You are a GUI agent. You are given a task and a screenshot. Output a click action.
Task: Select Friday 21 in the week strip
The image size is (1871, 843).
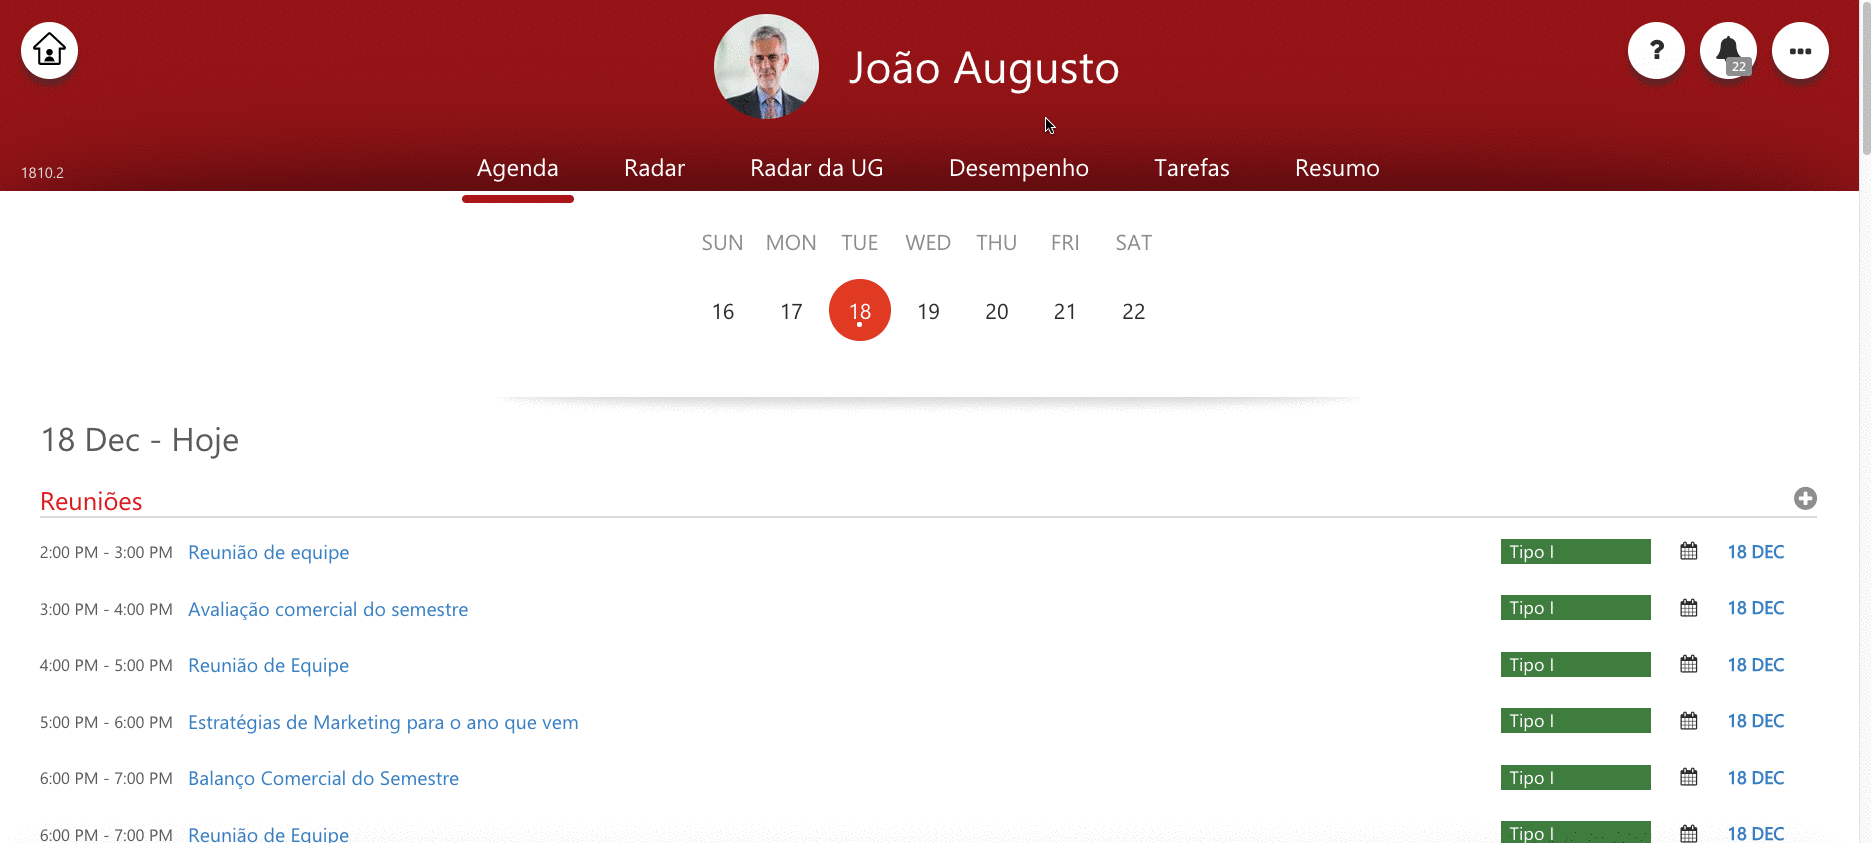pos(1065,311)
